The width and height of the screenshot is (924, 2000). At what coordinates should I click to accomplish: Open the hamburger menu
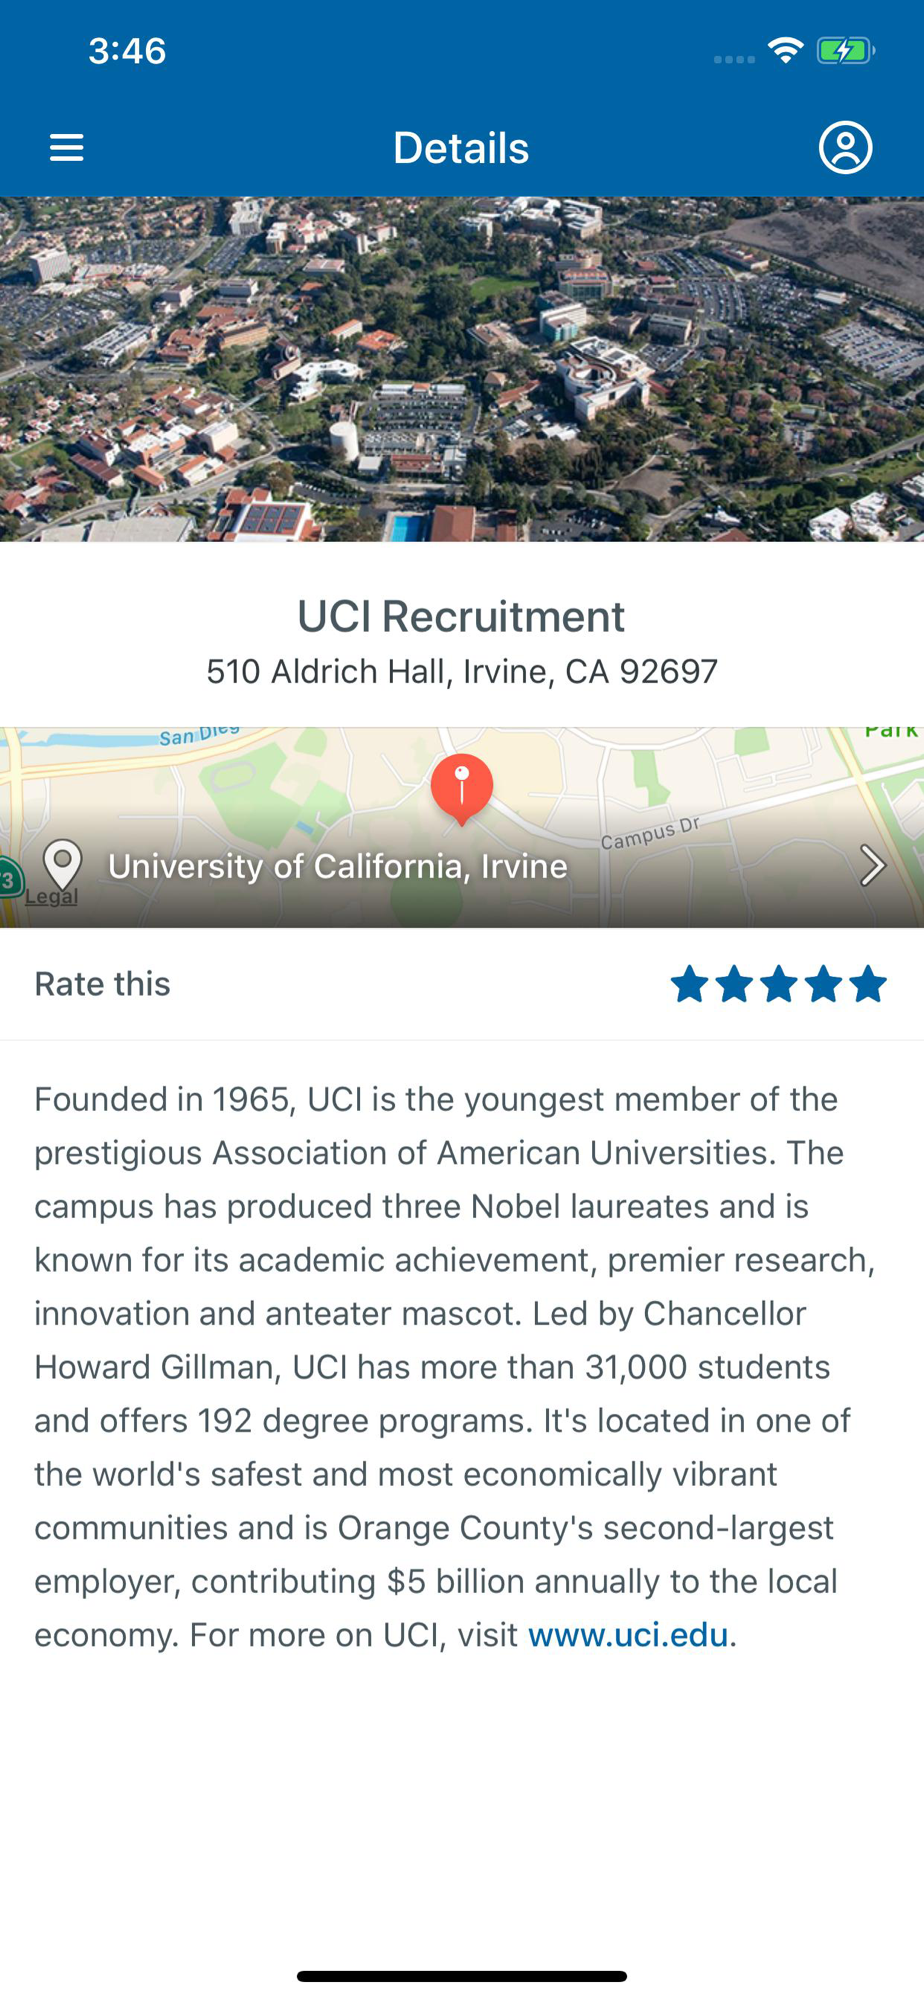click(67, 148)
